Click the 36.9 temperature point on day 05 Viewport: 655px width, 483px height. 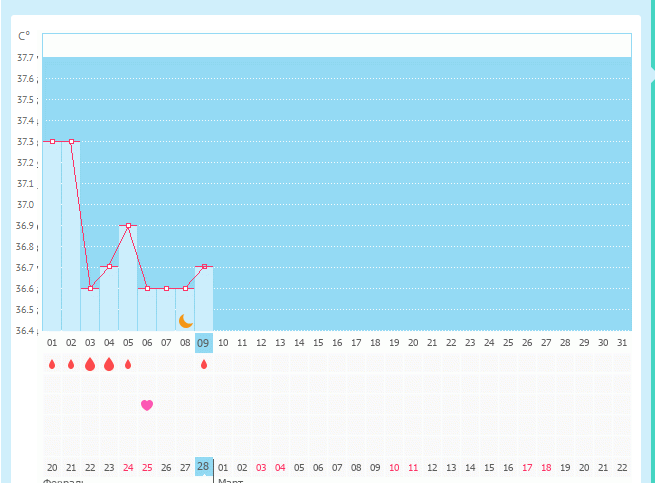128,226
